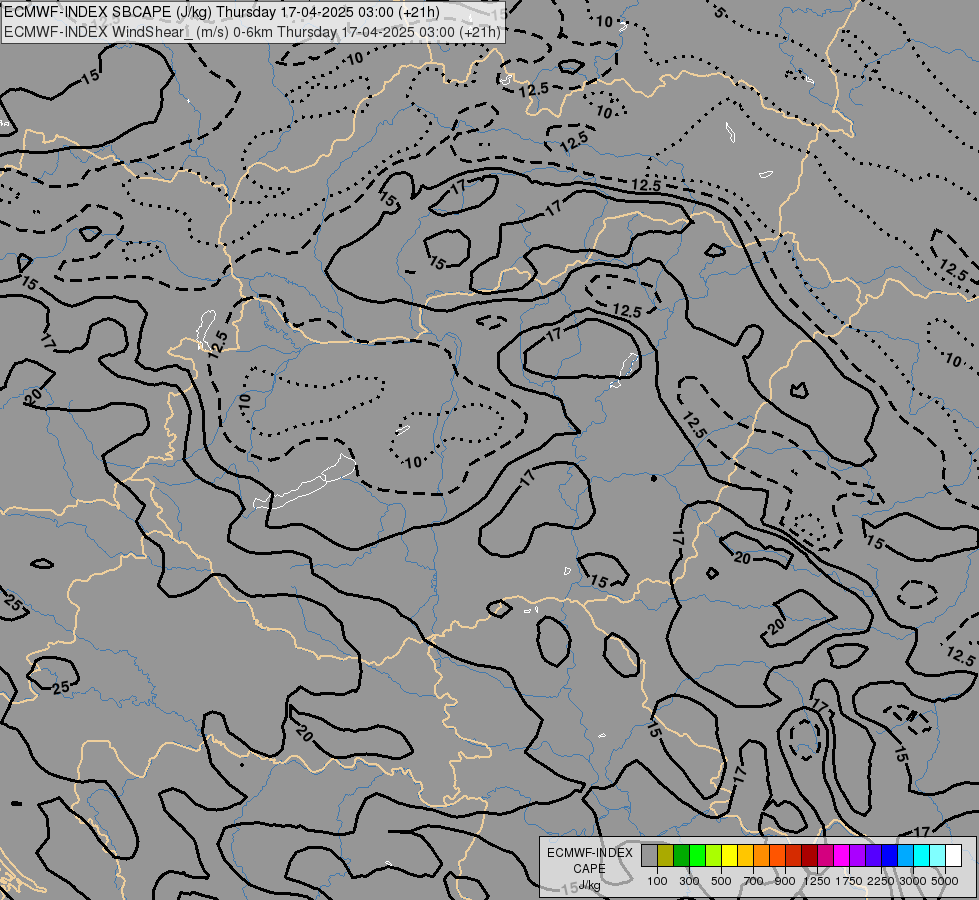Click the 500 label in CAPE legend
Image resolution: width=979 pixels, height=900 pixels.
click(x=721, y=881)
